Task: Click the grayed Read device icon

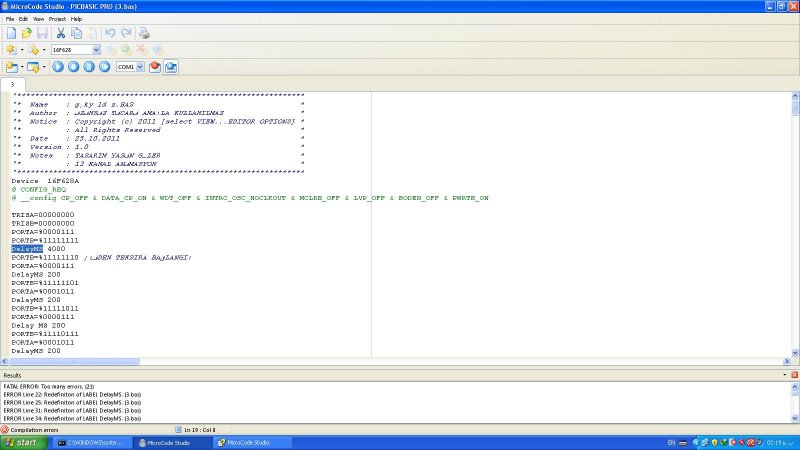Action: (x=111, y=49)
